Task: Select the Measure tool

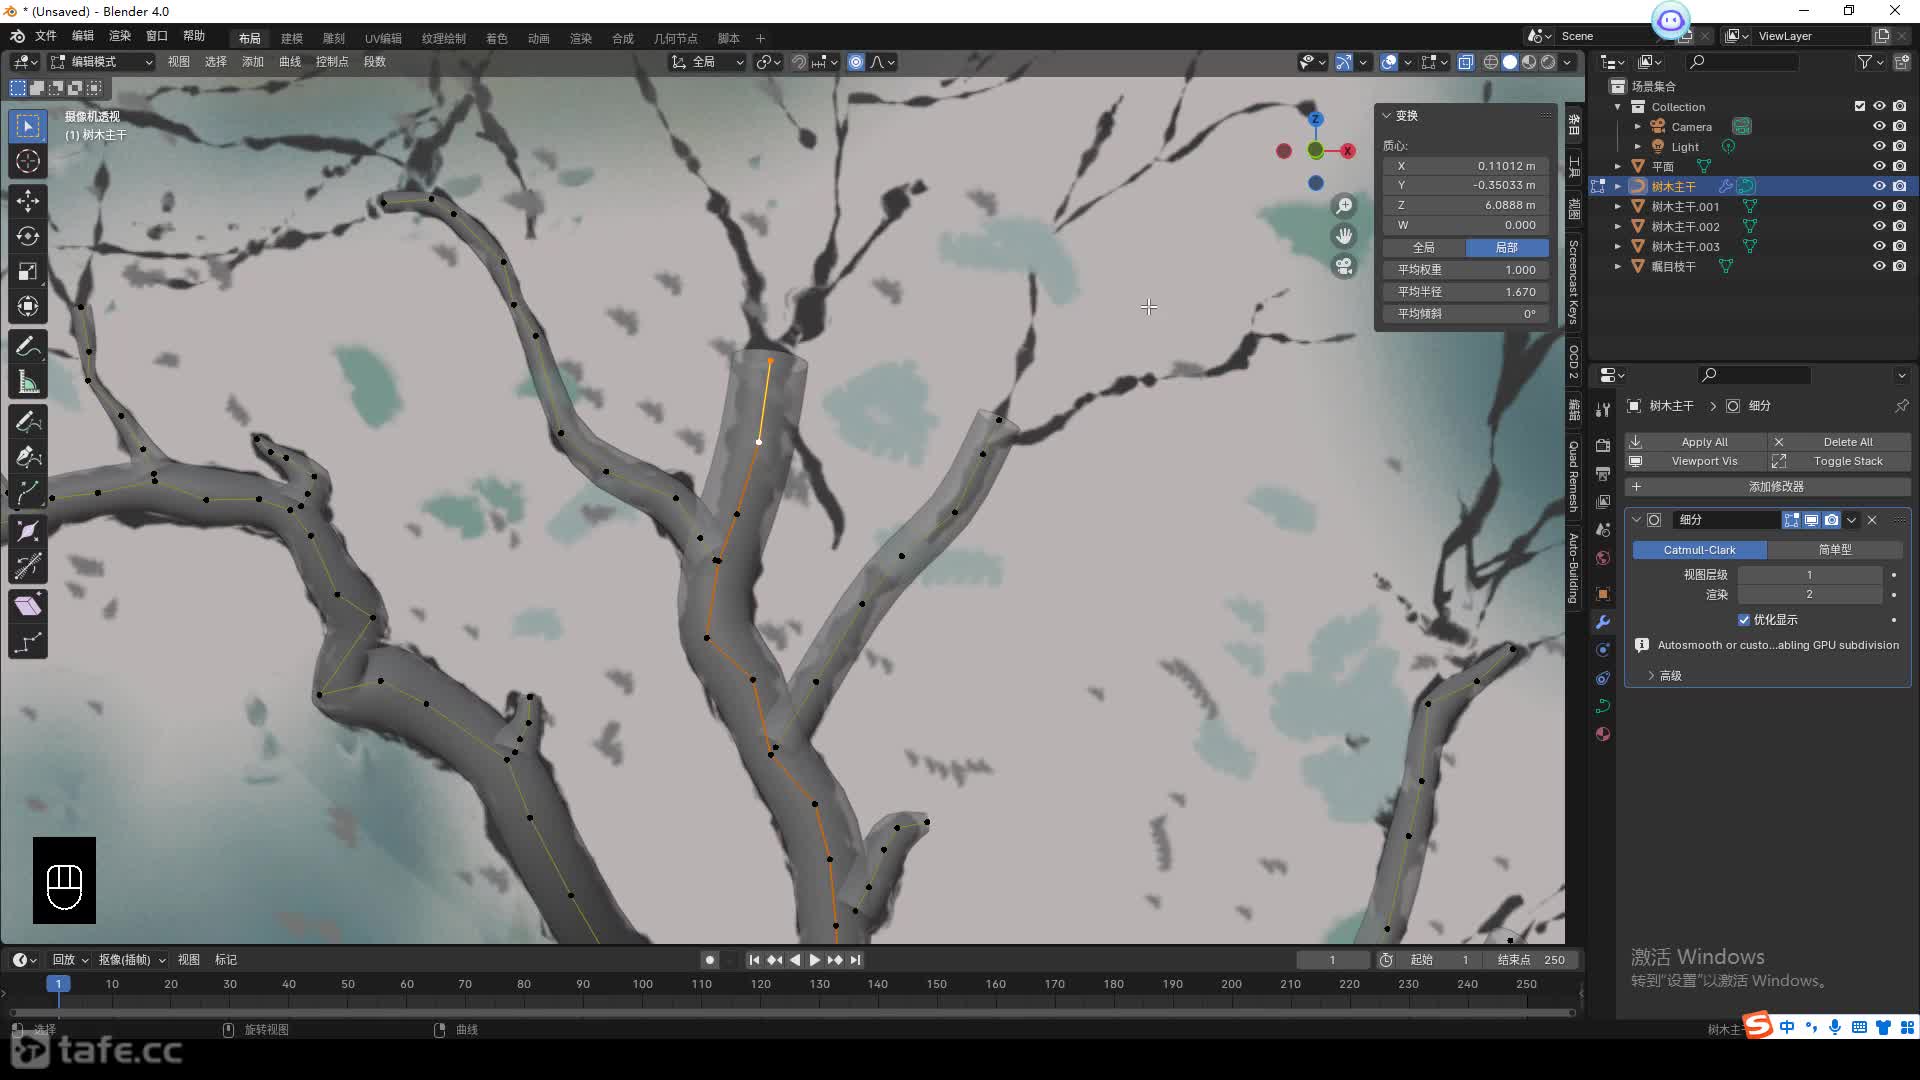Action: pos(28,382)
